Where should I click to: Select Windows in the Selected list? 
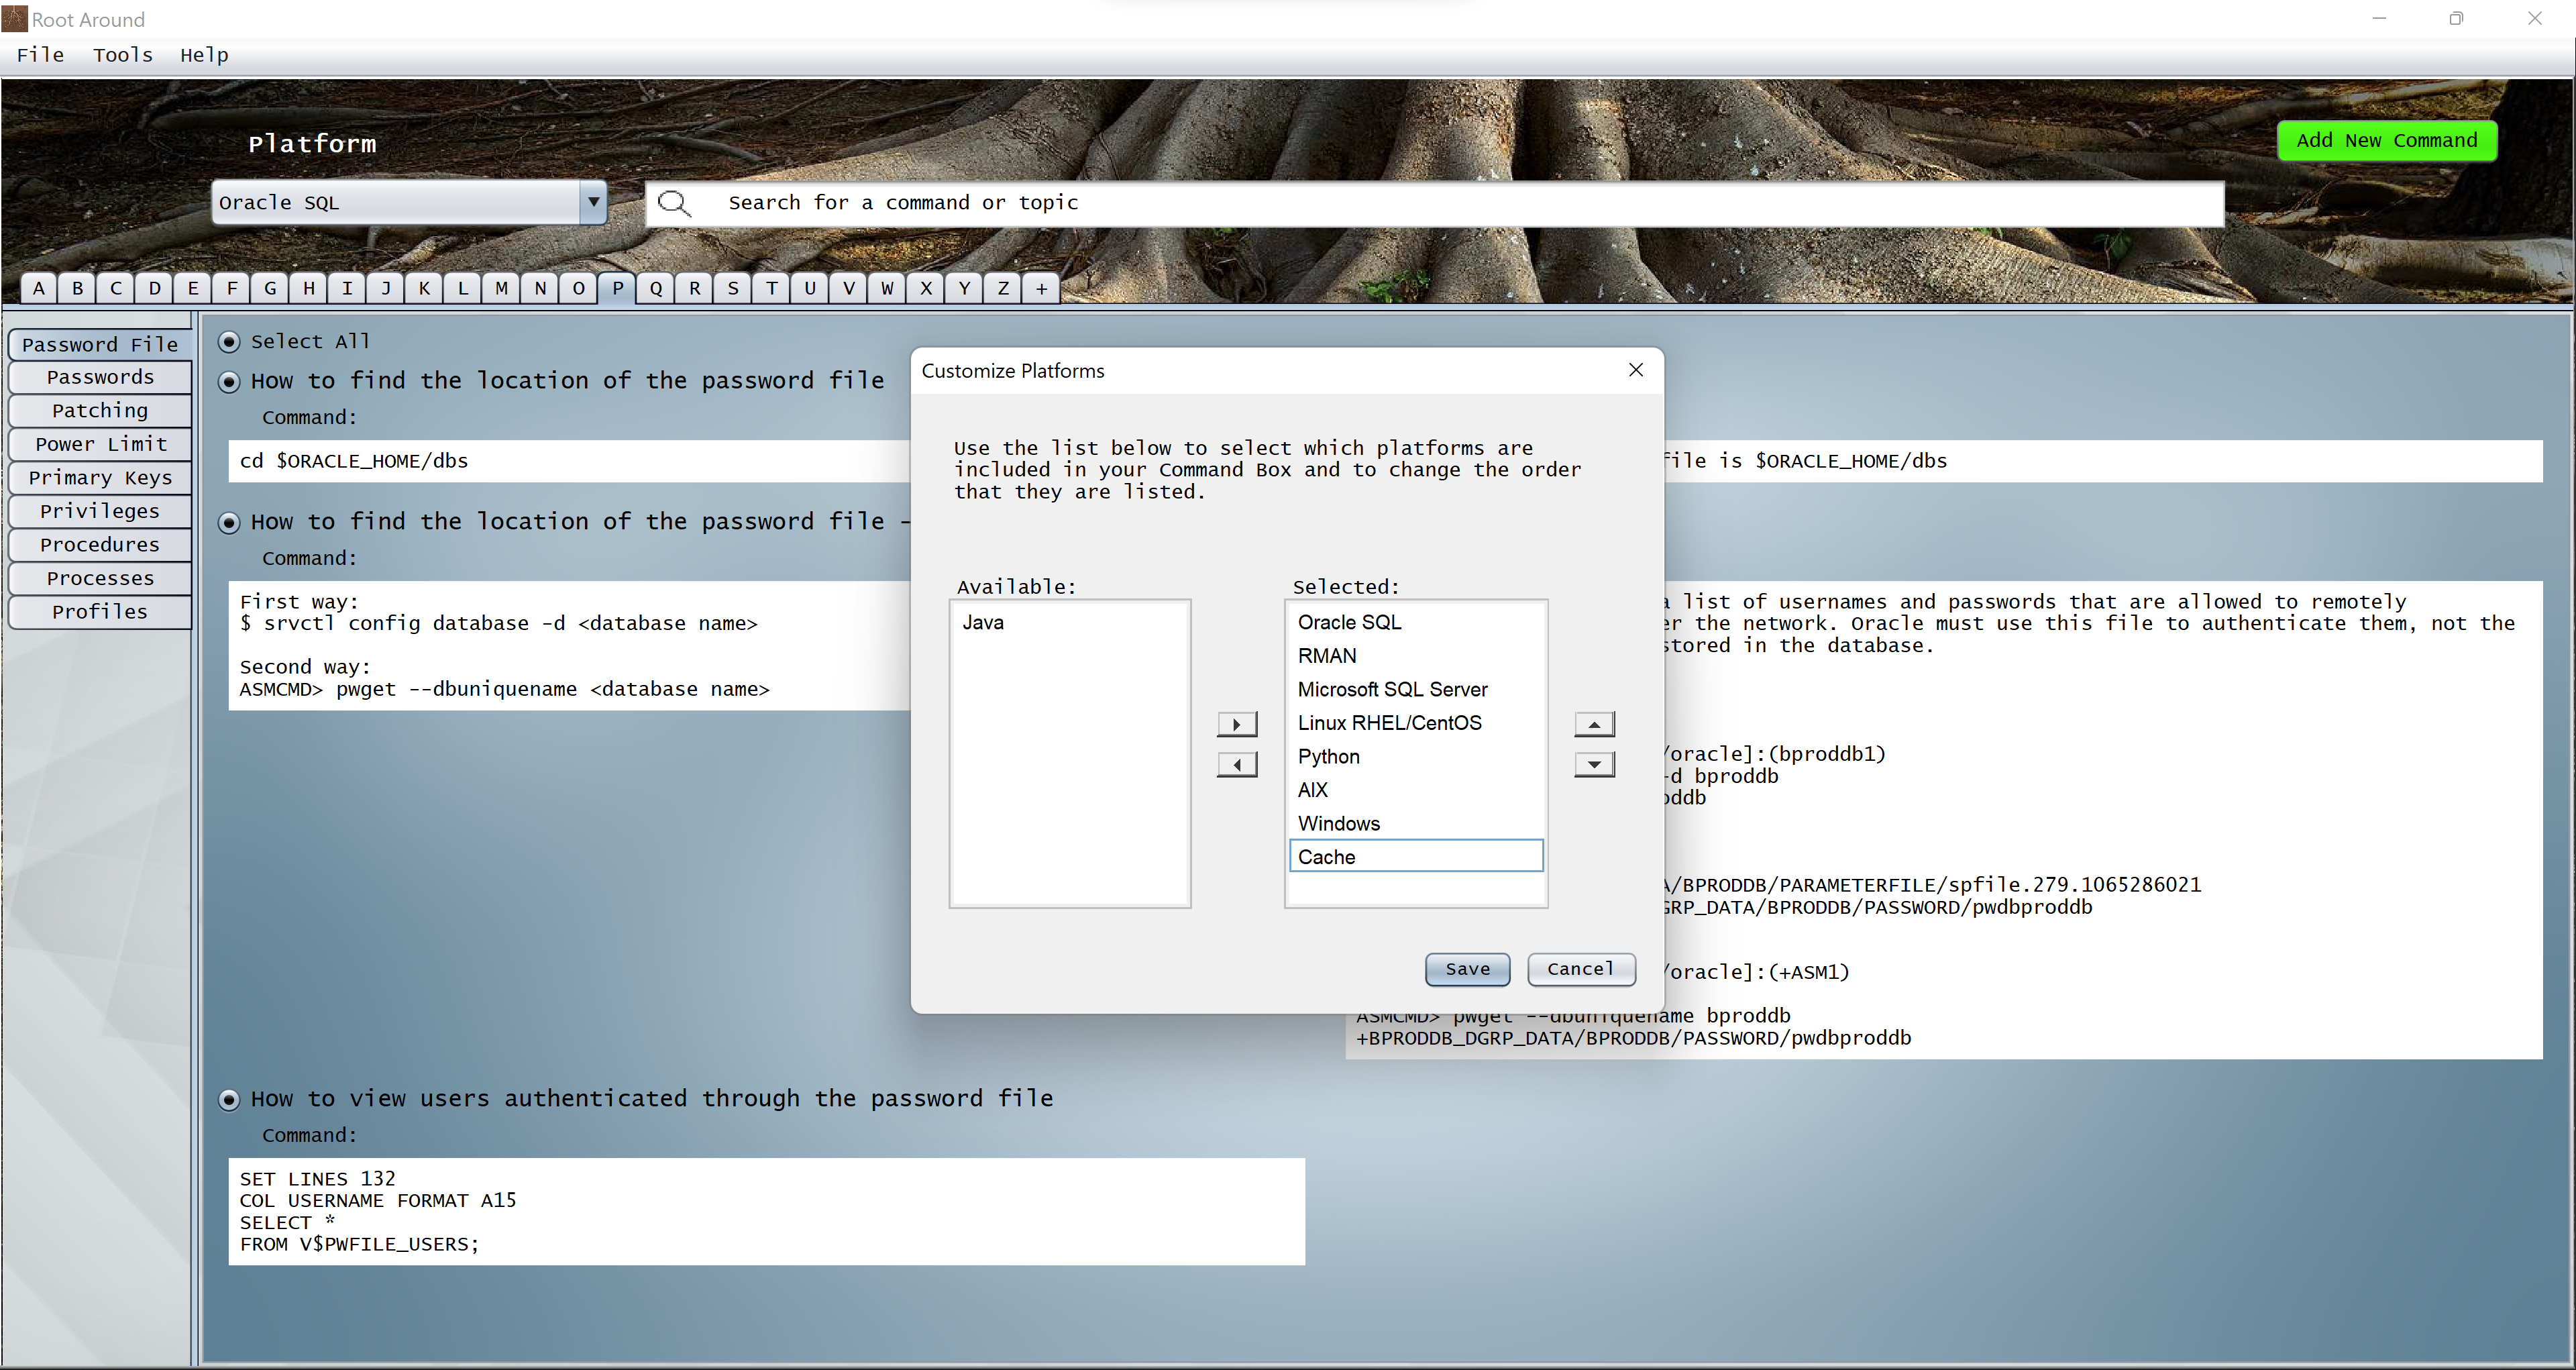(1416, 824)
